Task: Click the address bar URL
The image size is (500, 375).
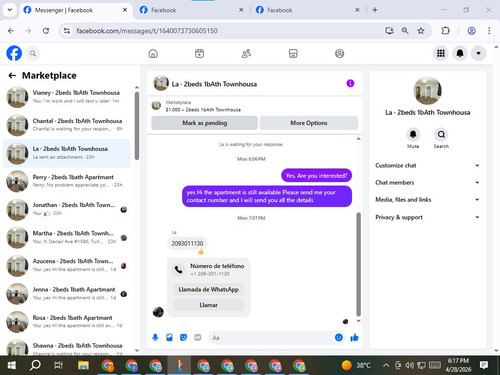Action: [x=147, y=31]
